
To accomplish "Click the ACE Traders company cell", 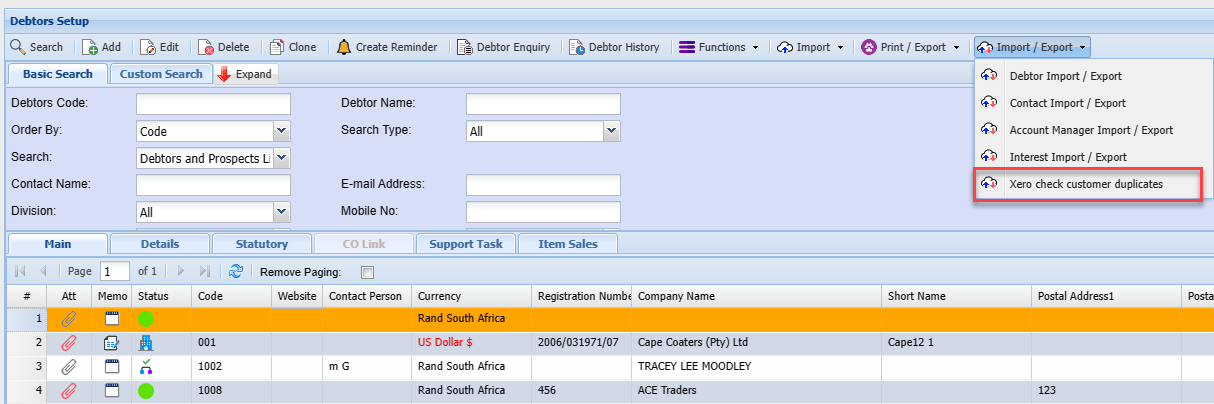I will tap(756, 391).
